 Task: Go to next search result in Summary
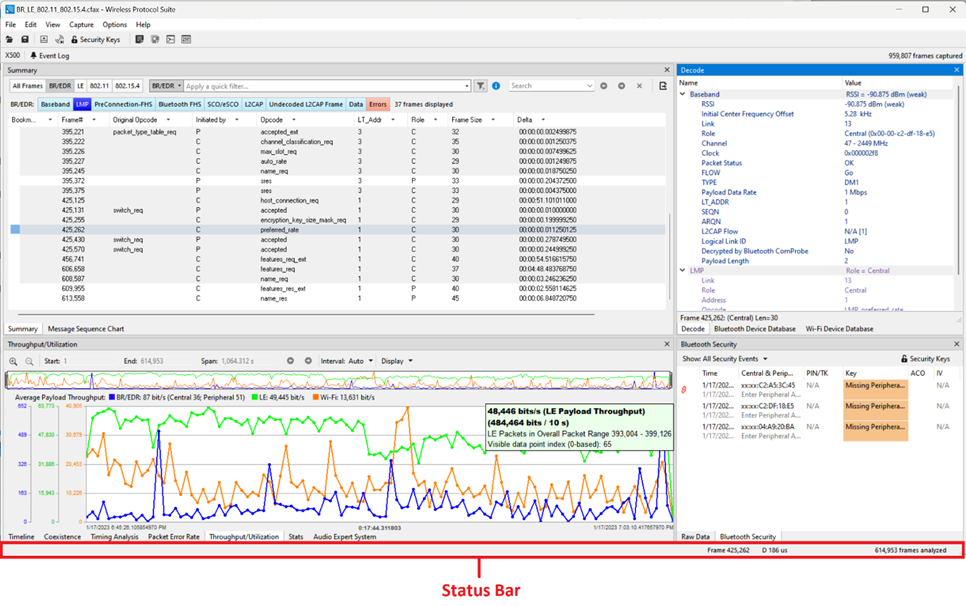pyautogui.click(x=622, y=86)
